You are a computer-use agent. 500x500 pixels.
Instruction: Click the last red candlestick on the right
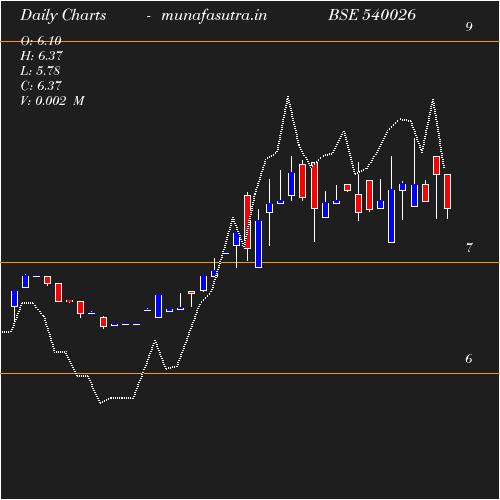447,191
